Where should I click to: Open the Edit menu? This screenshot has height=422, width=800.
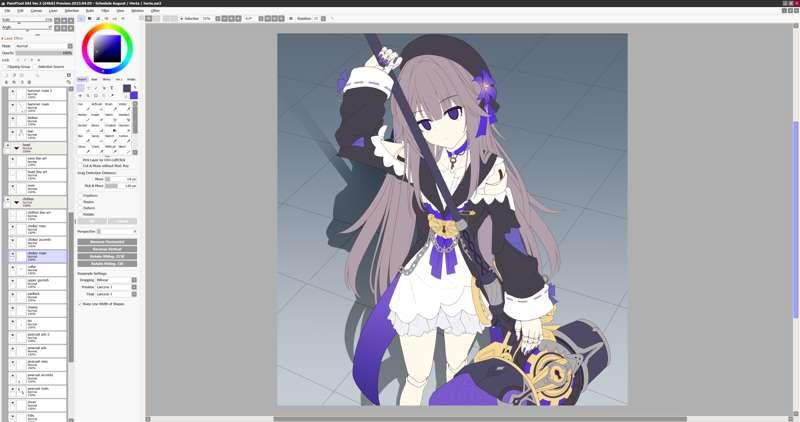pyautogui.click(x=20, y=11)
